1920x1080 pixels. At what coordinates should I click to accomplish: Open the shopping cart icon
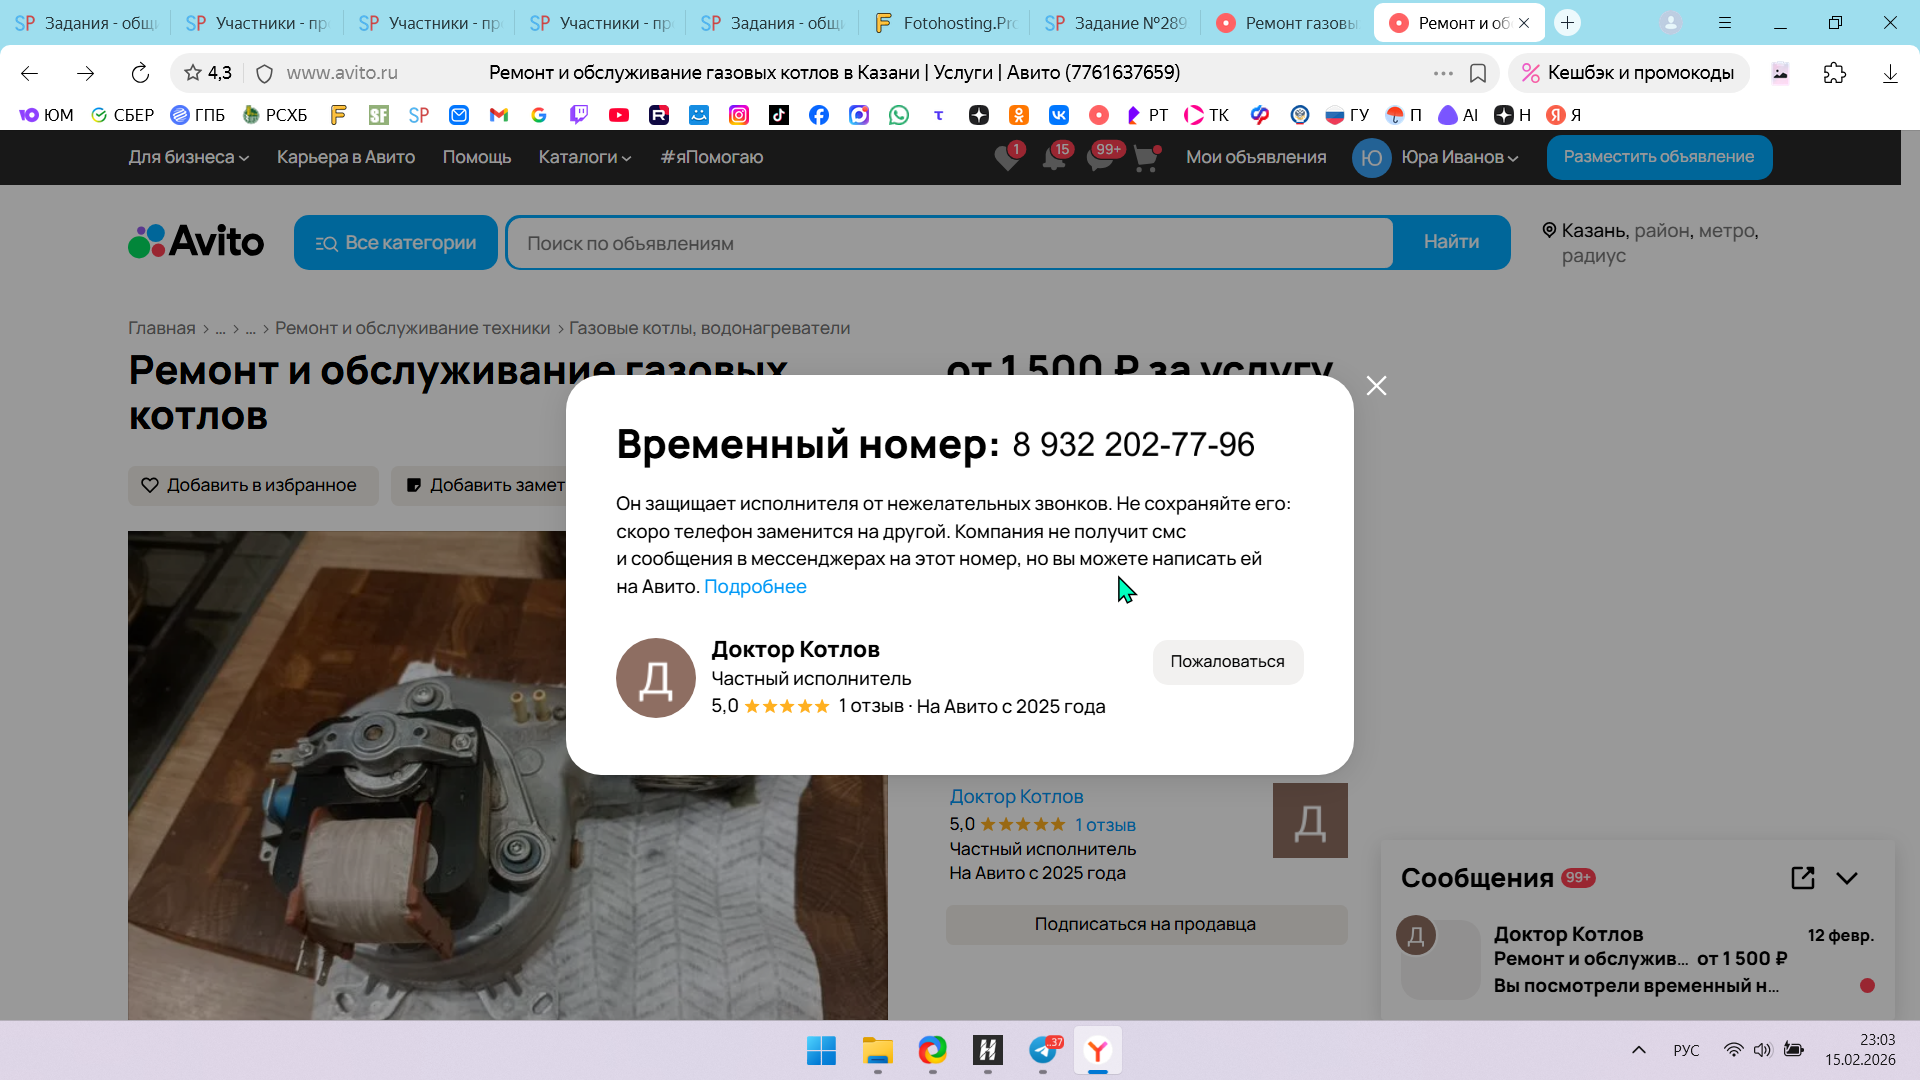(1146, 158)
